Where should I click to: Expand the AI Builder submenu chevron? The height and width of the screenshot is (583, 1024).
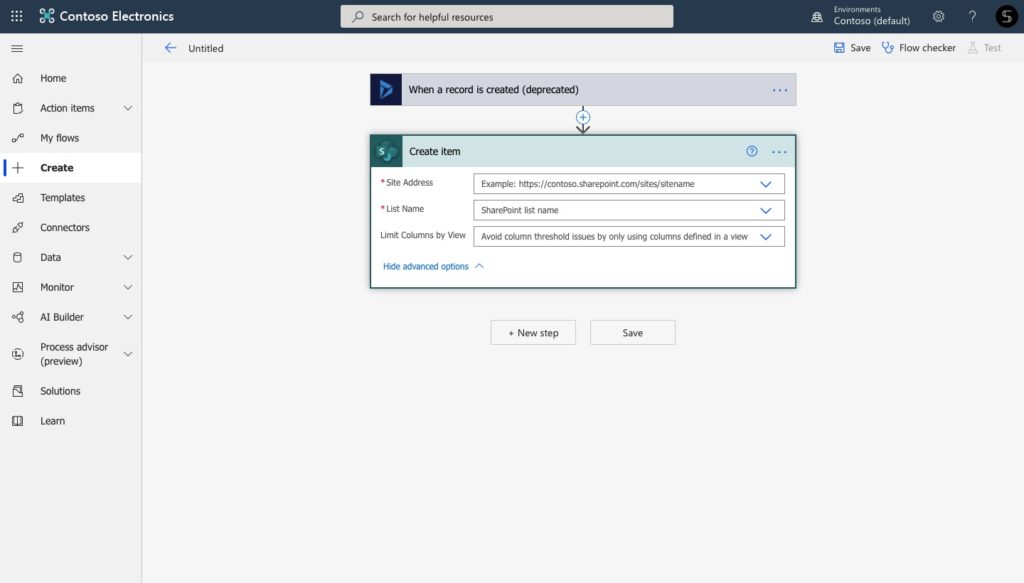tap(128, 317)
